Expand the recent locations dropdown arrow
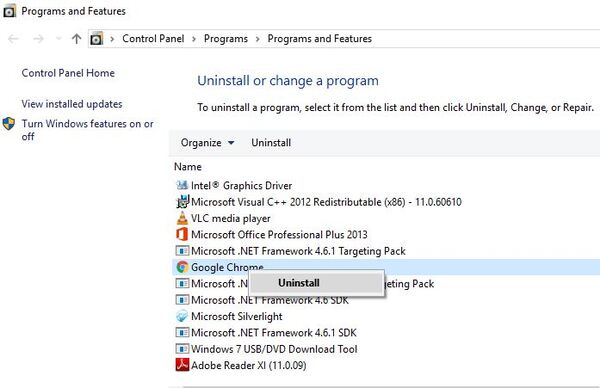Viewport: 600px width, 388px height. (x=59, y=39)
